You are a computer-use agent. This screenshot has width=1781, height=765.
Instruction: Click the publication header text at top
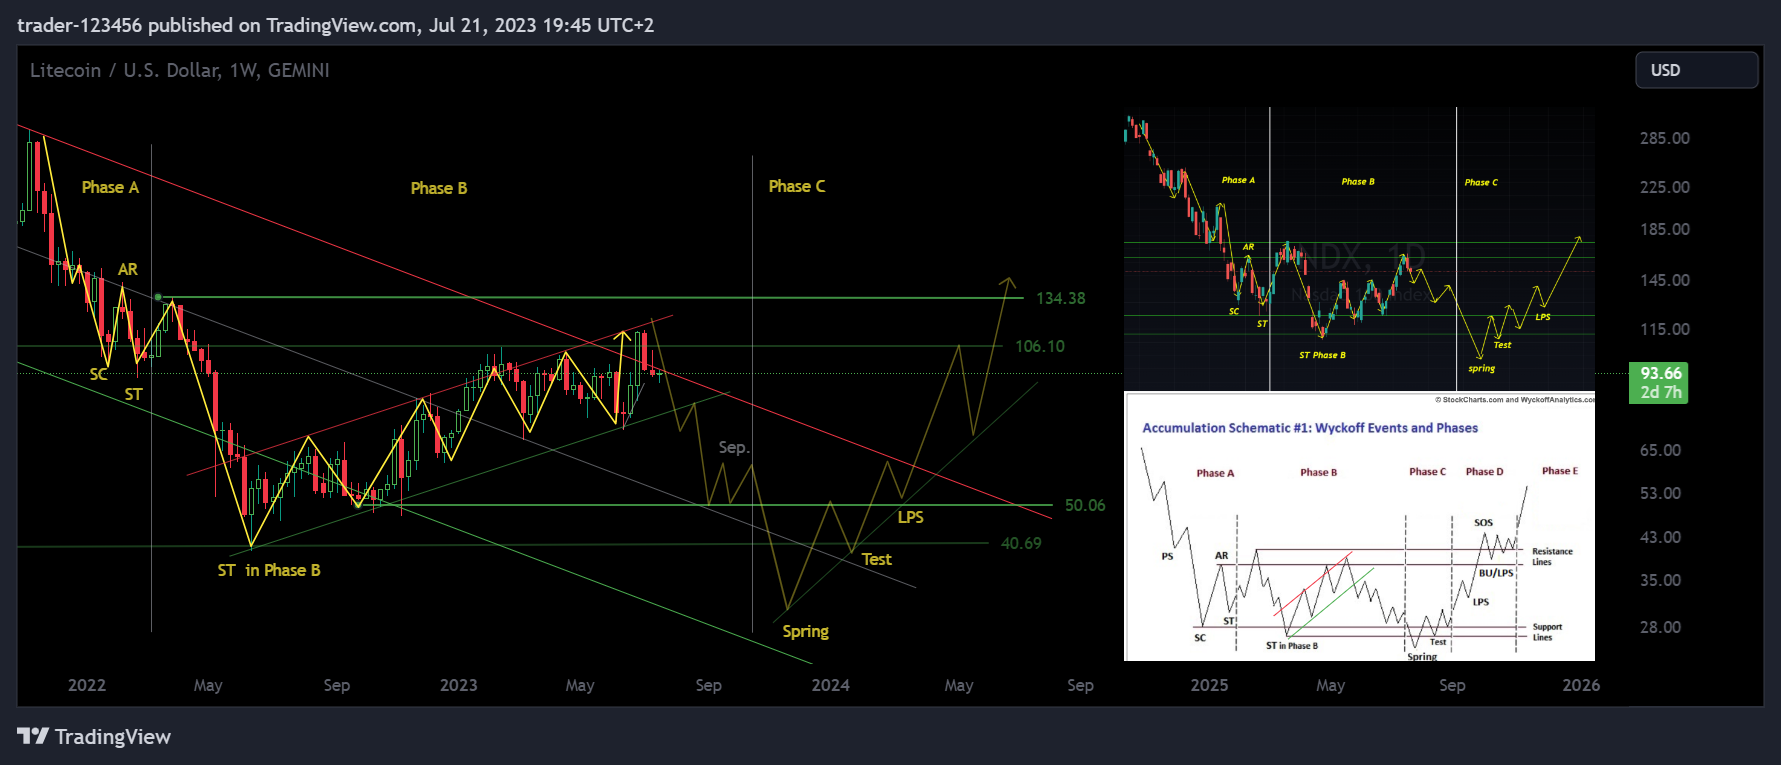click(336, 25)
